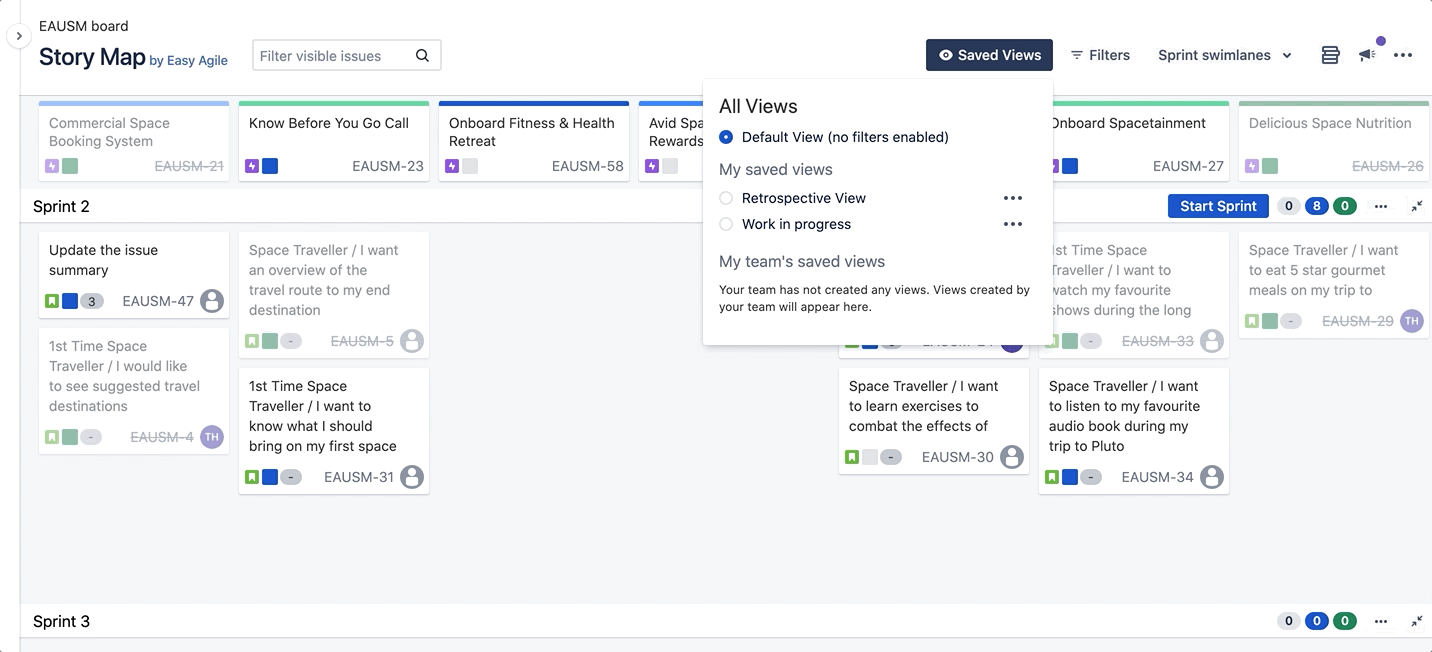Open the panel layout icon in header
Viewport: 1432px width, 652px height.
(x=1330, y=55)
